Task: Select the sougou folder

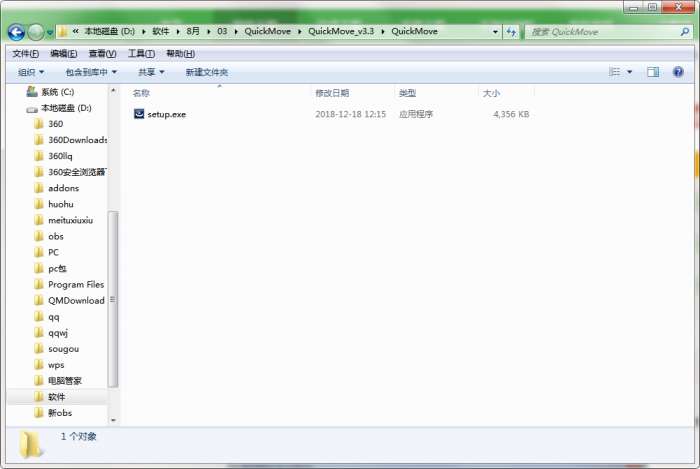Action: [57, 349]
